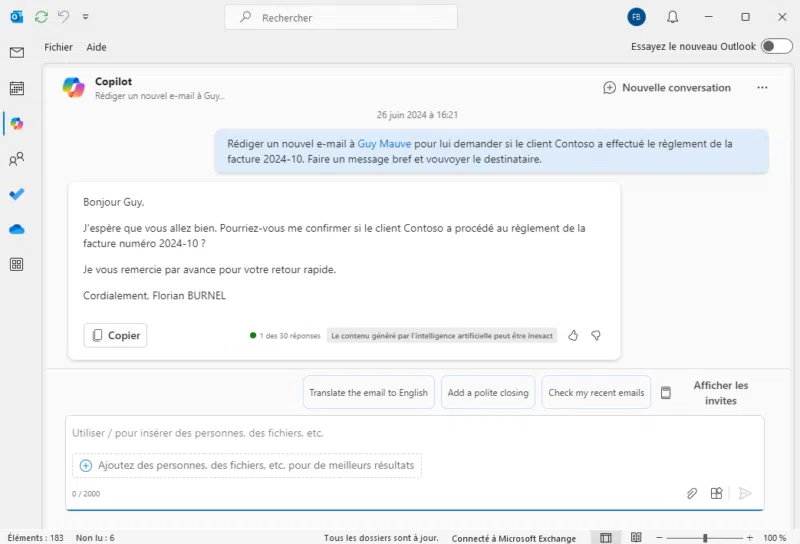The width and height of the screenshot is (800, 544).
Task: Click Afficher les invites button
Action: pos(720,393)
